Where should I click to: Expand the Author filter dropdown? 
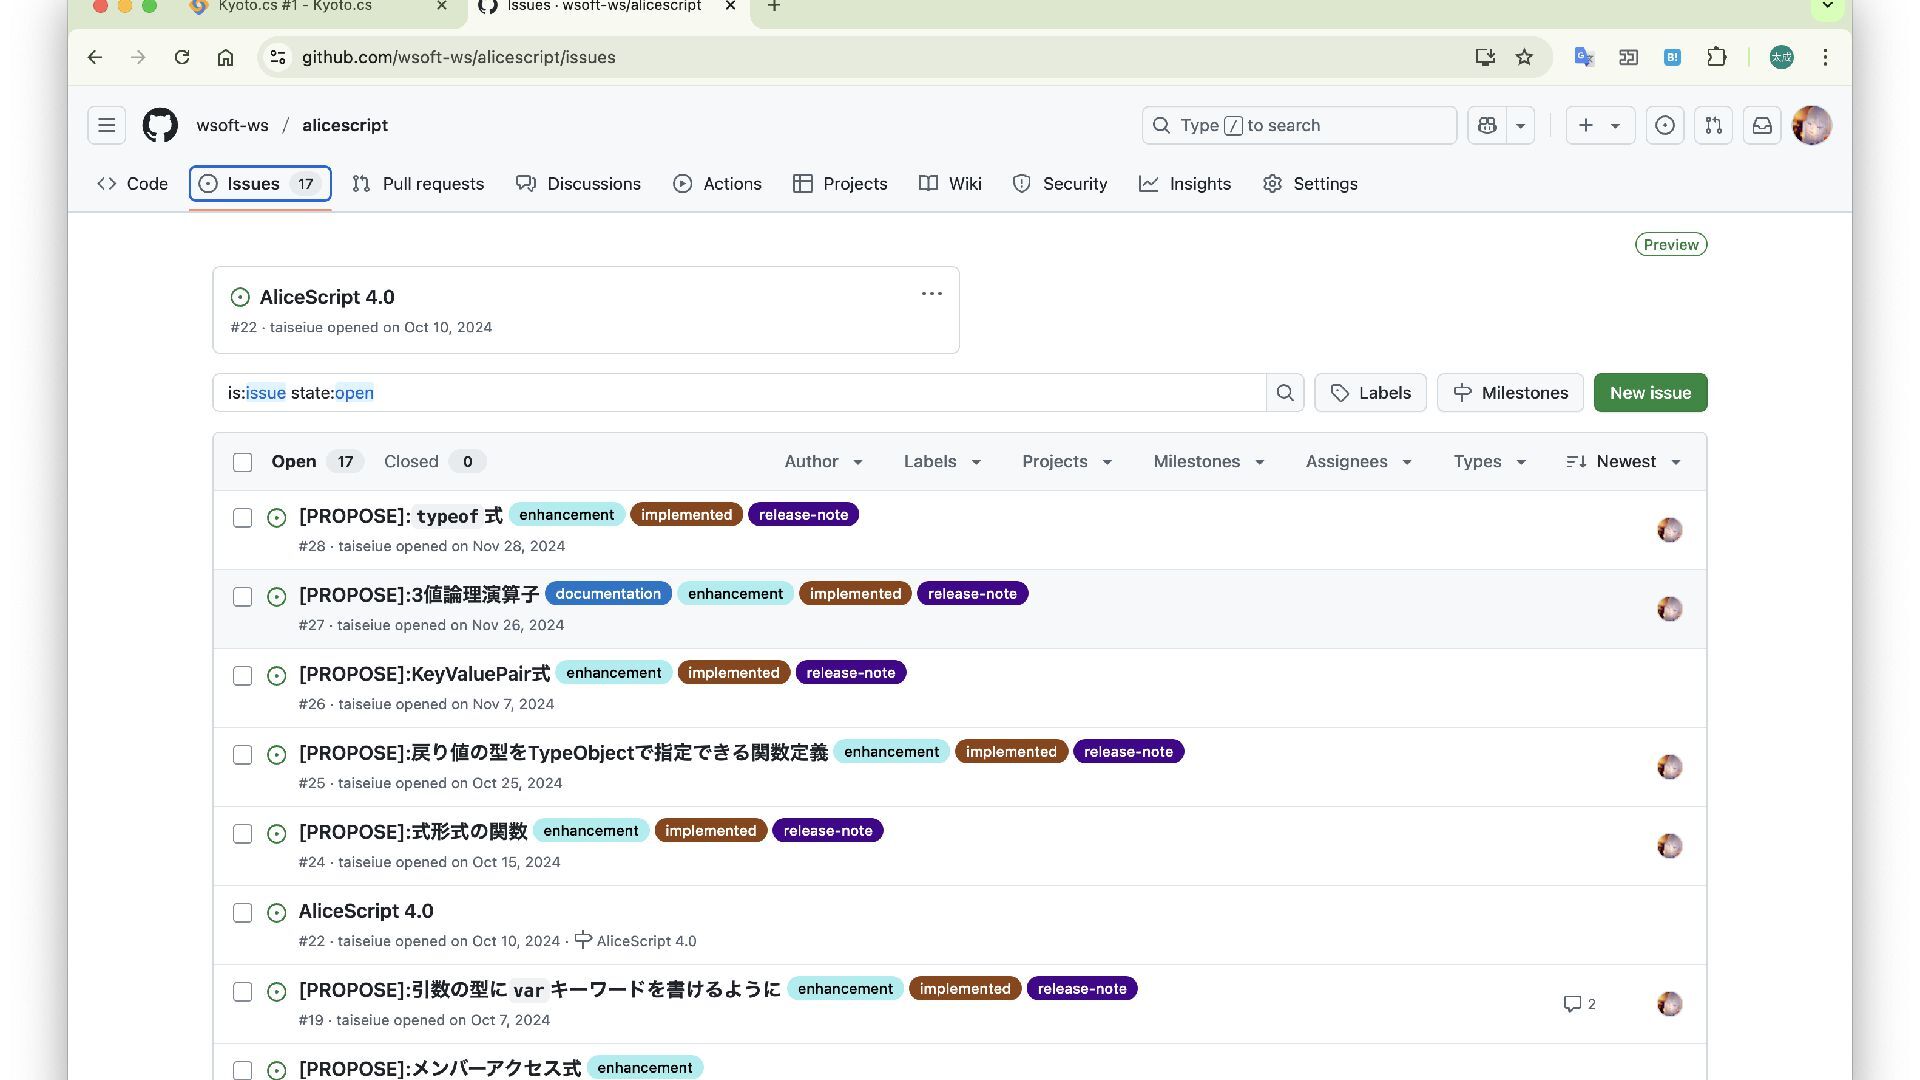click(x=823, y=461)
